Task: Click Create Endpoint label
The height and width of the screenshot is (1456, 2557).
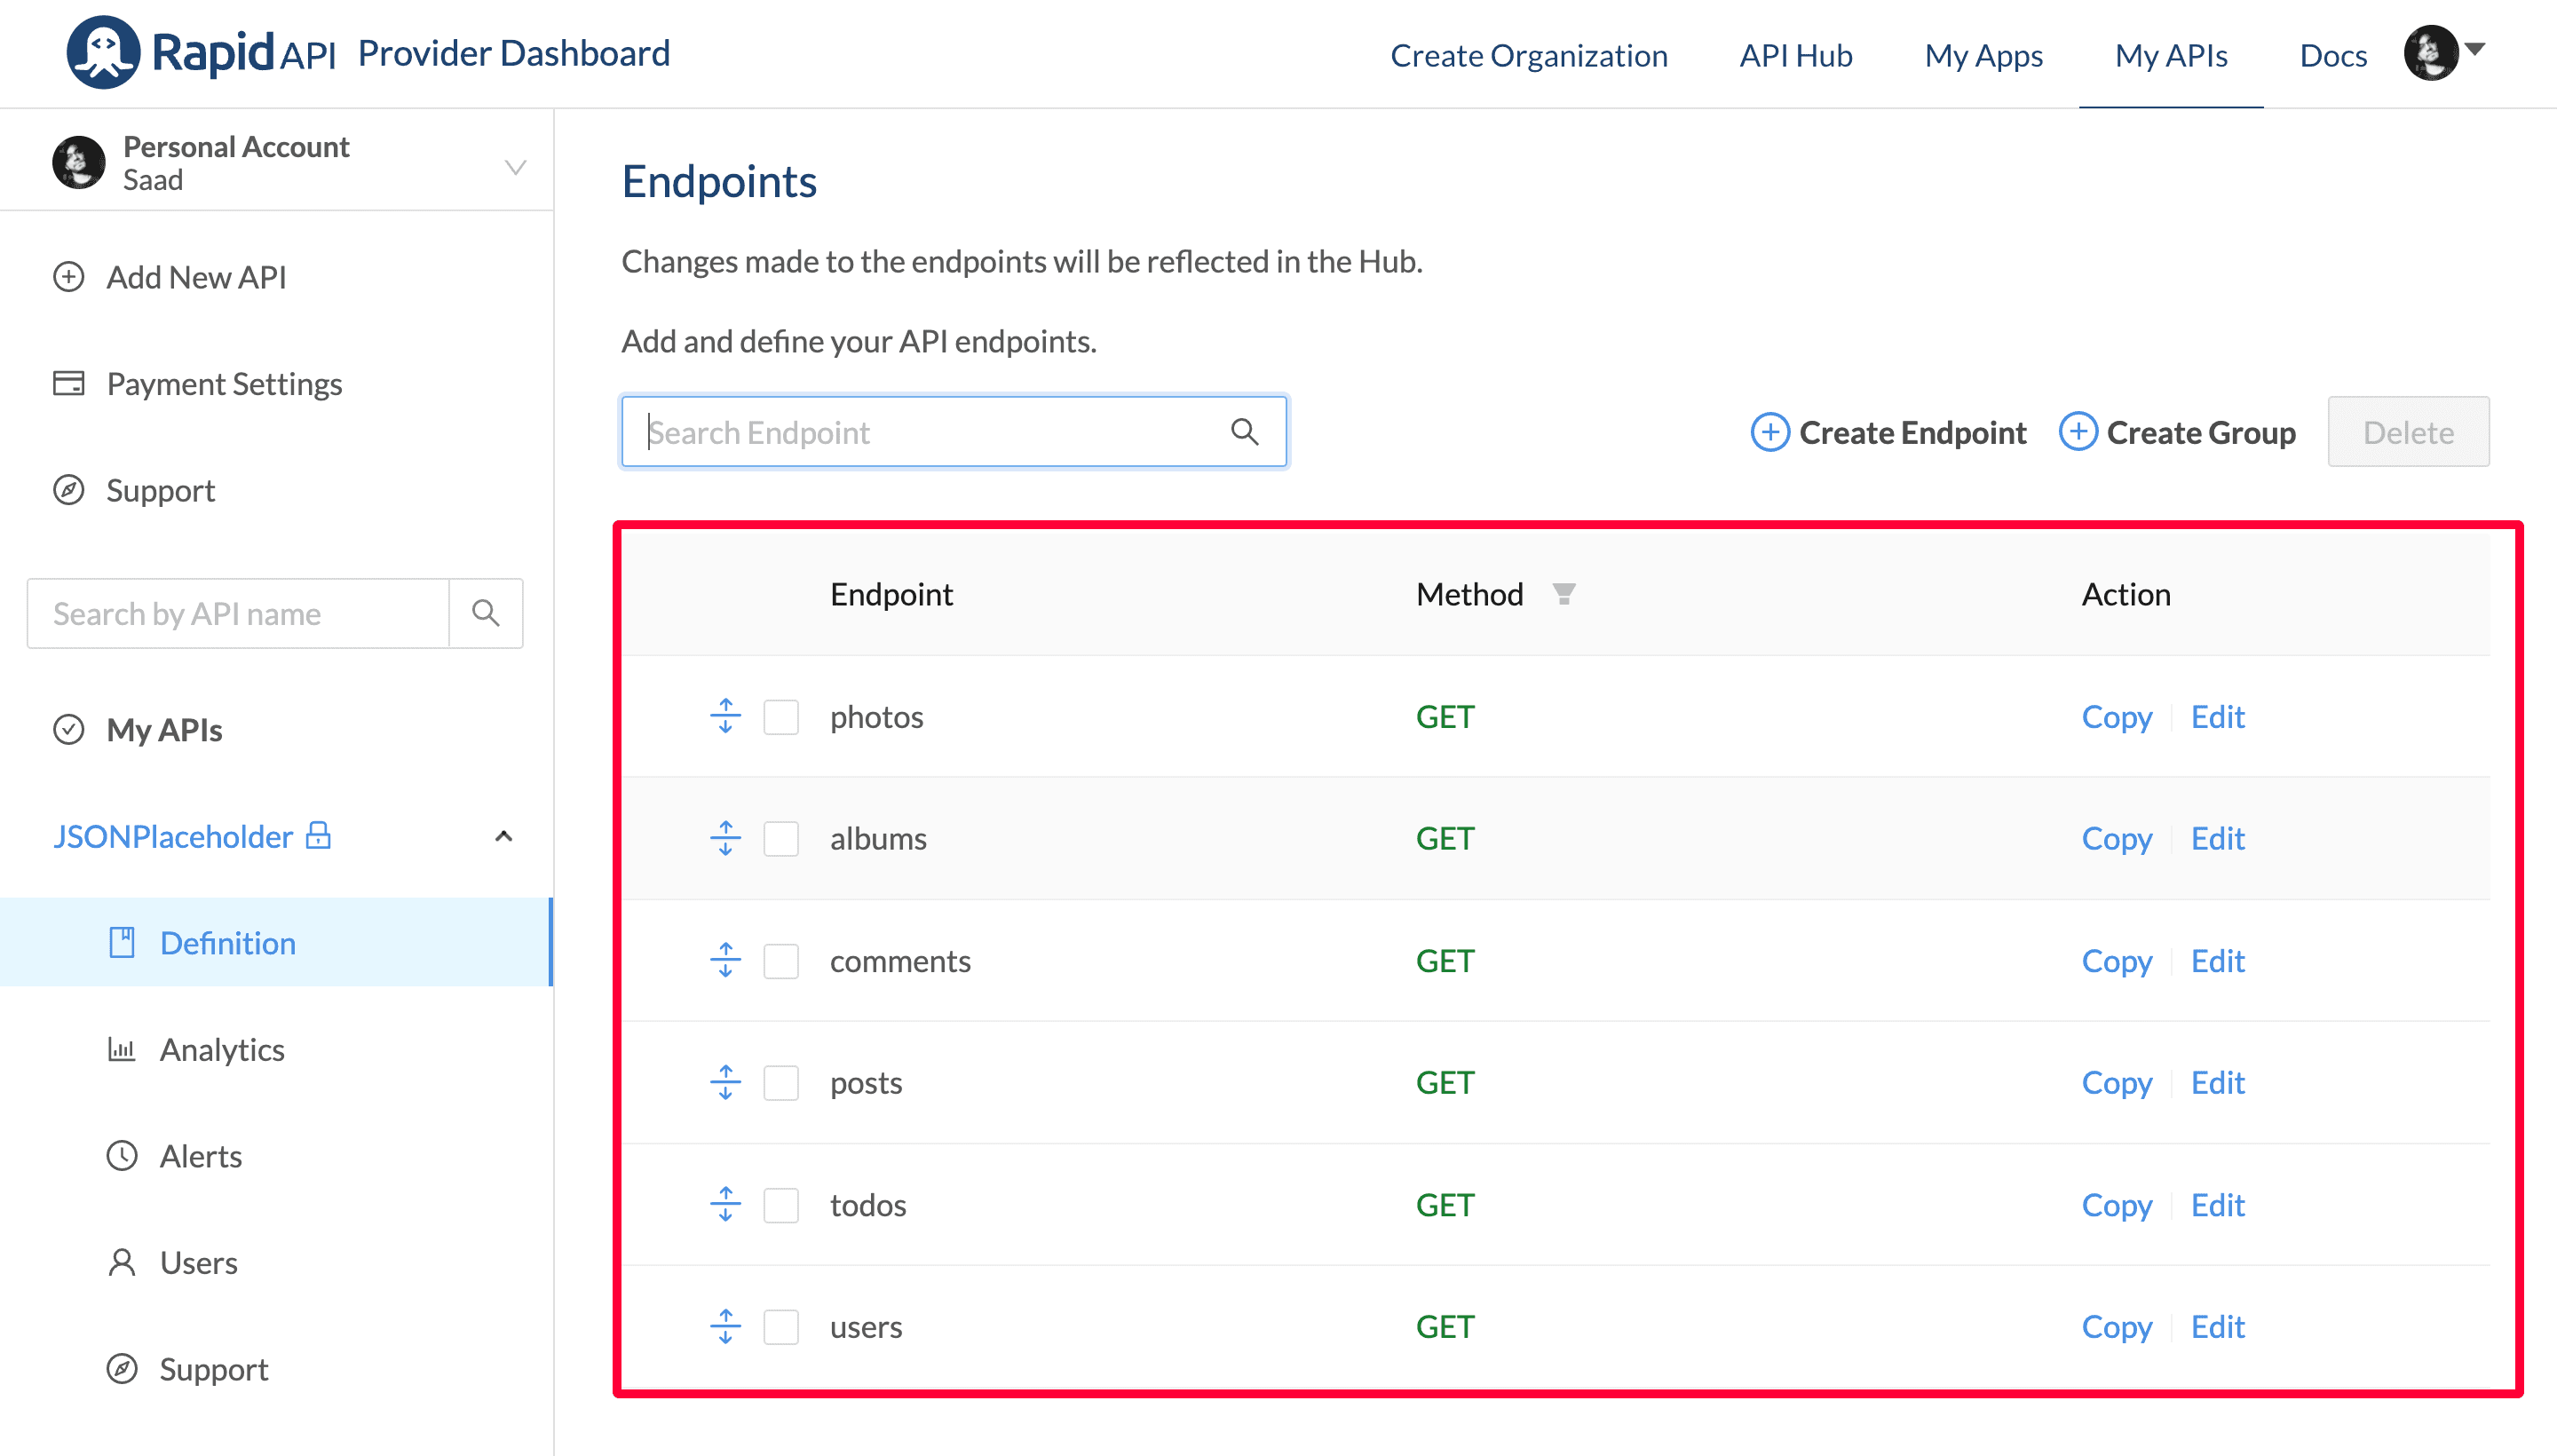Action: pyautogui.click(x=1912, y=432)
